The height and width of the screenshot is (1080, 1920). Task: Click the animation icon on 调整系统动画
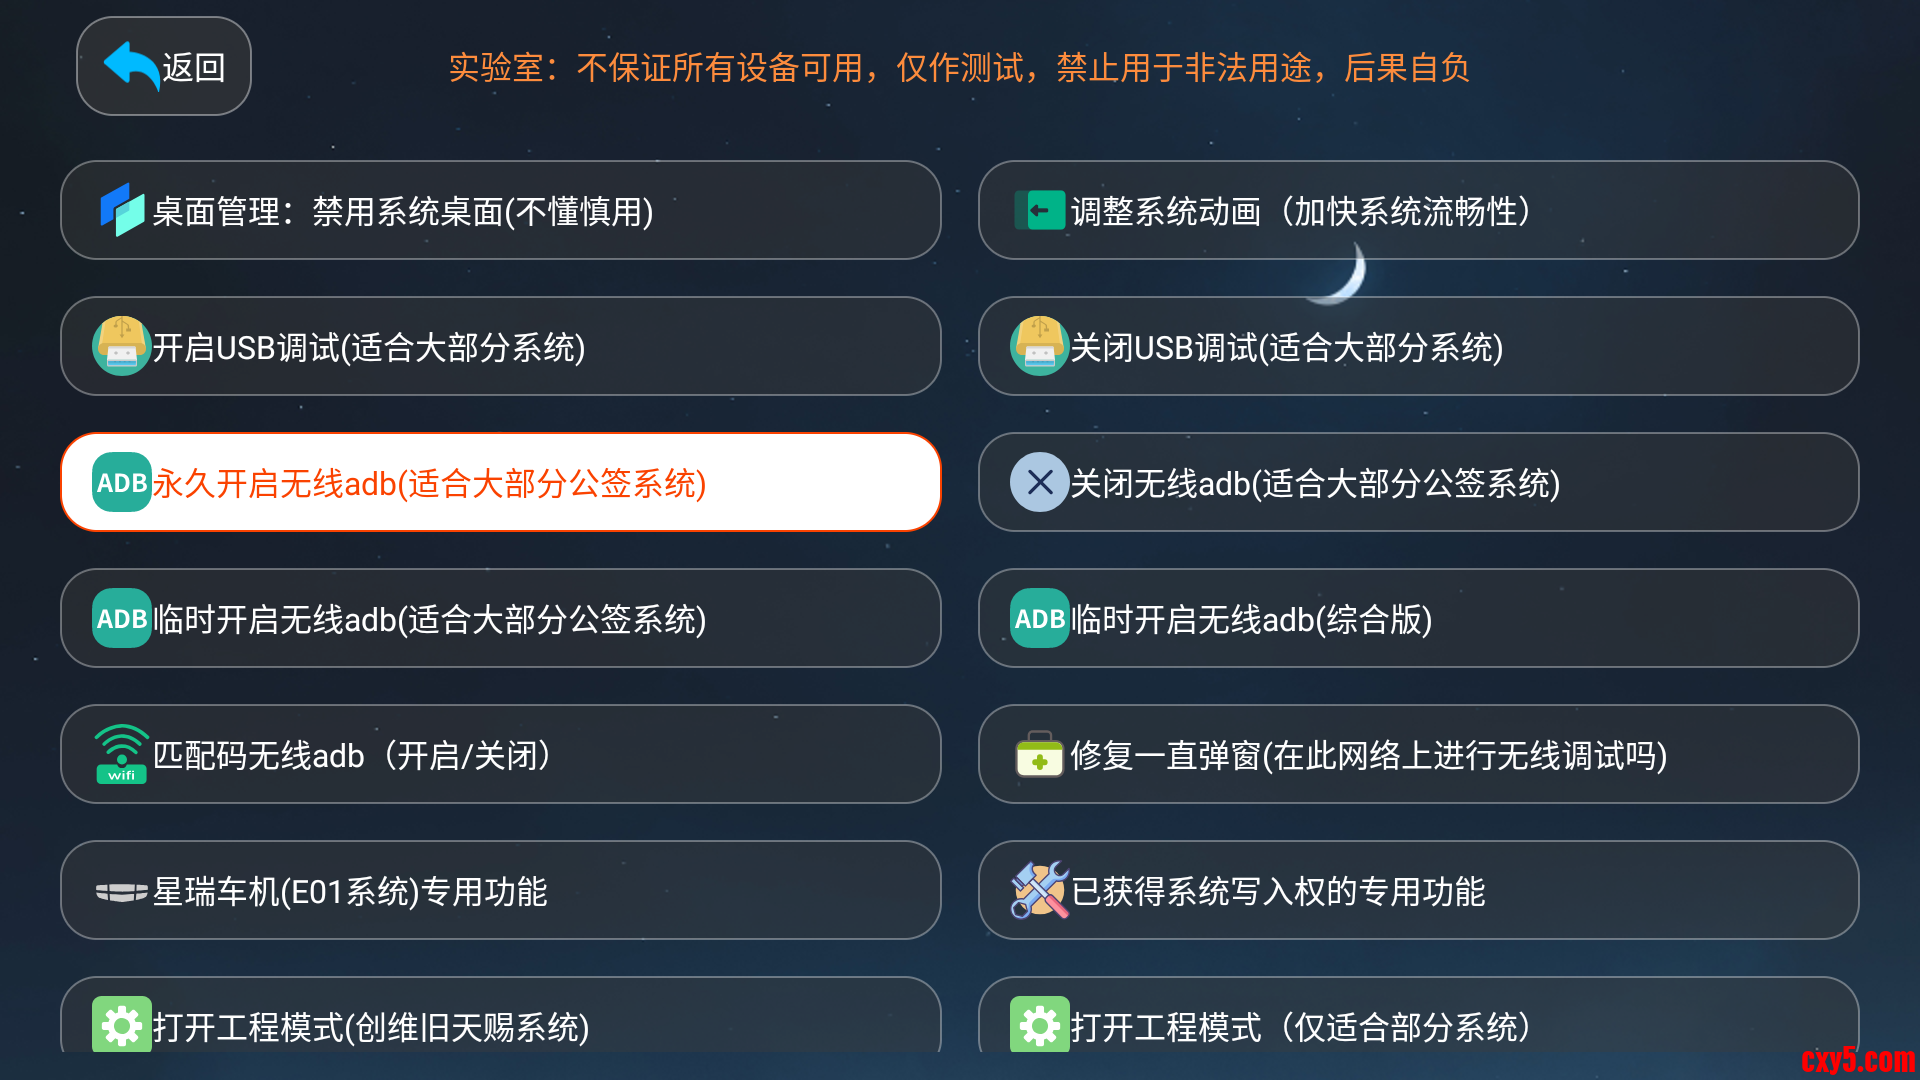1039,210
